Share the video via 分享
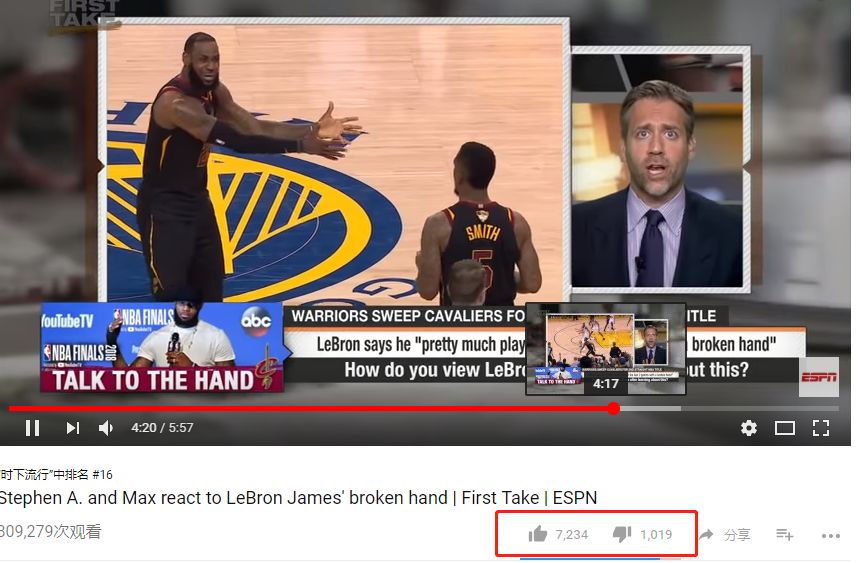860x563 pixels. [725, 534]
